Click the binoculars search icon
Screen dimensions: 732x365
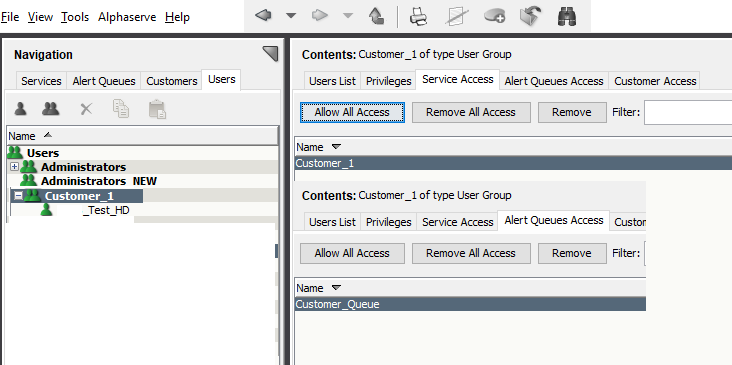567,16
